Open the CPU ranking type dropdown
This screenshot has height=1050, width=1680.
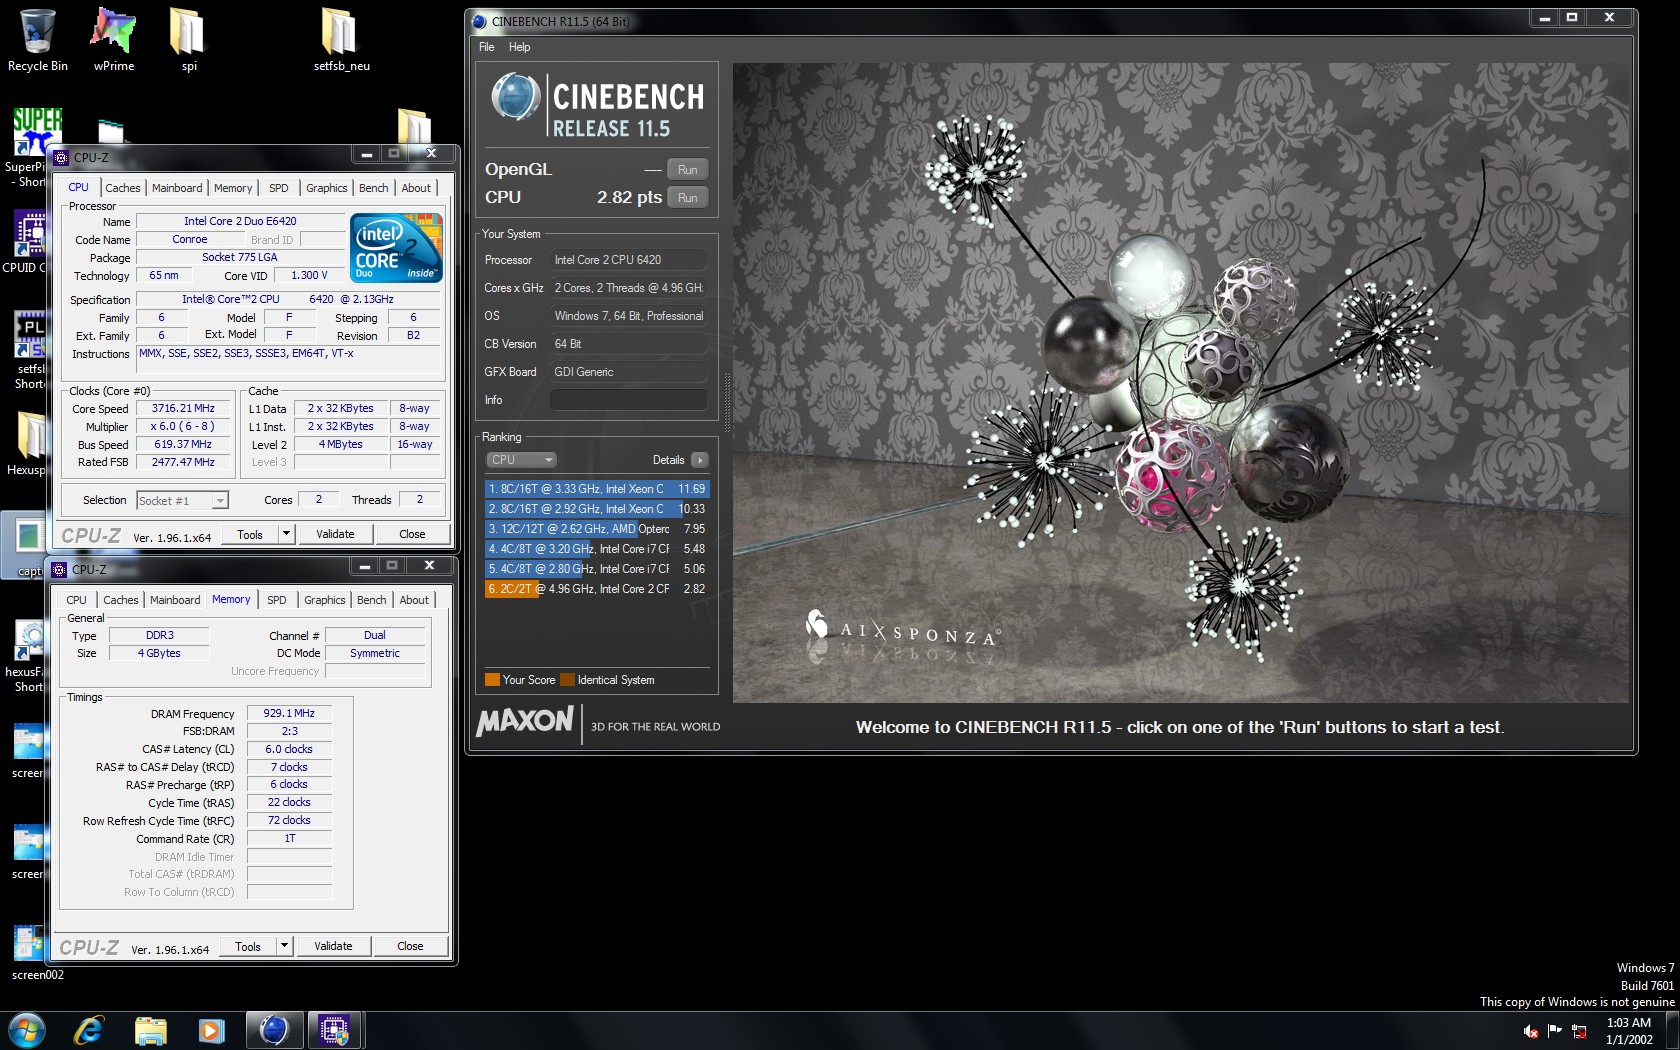click(521, 460)
